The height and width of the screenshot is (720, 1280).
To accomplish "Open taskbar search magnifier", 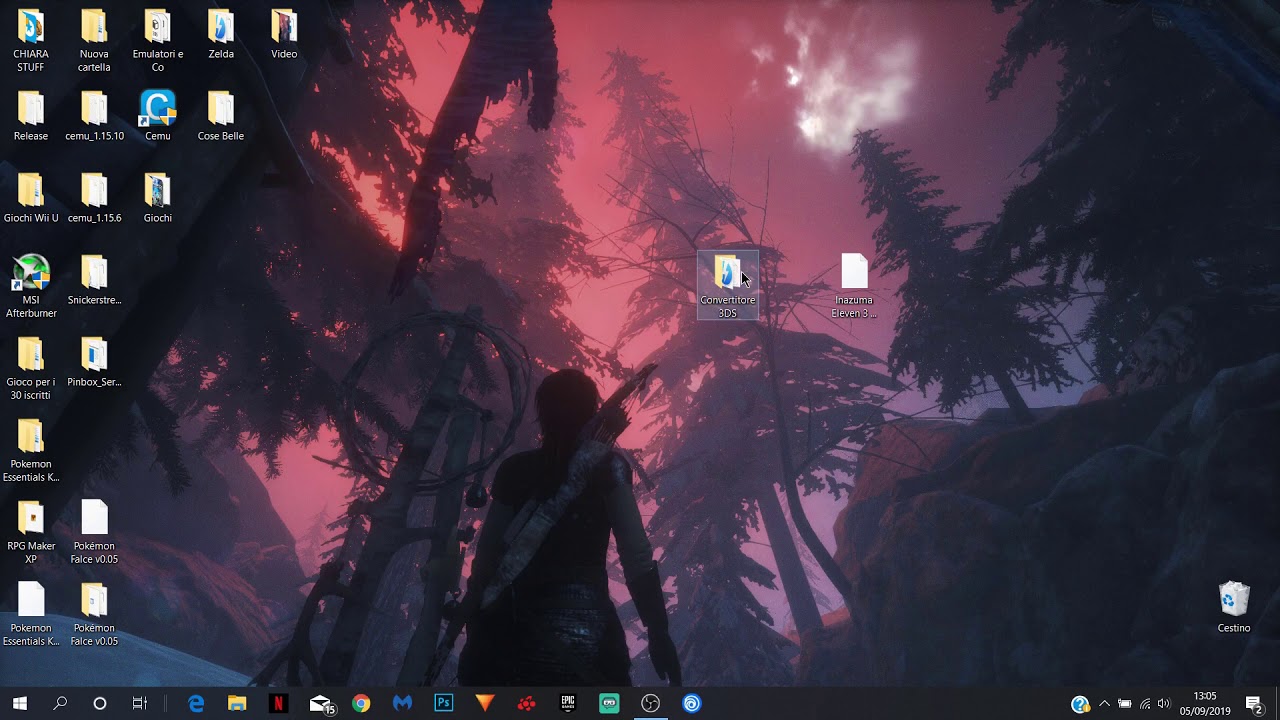I will [x=60, y=703].
